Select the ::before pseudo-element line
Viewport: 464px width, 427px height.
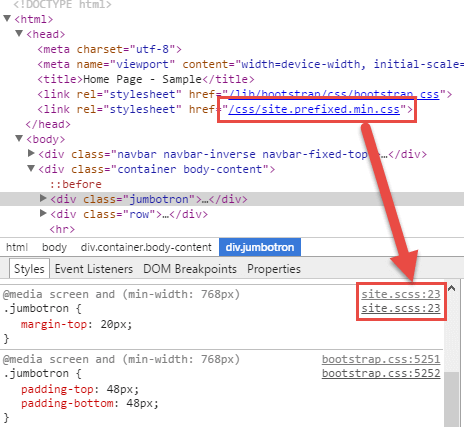pos(76,184)
